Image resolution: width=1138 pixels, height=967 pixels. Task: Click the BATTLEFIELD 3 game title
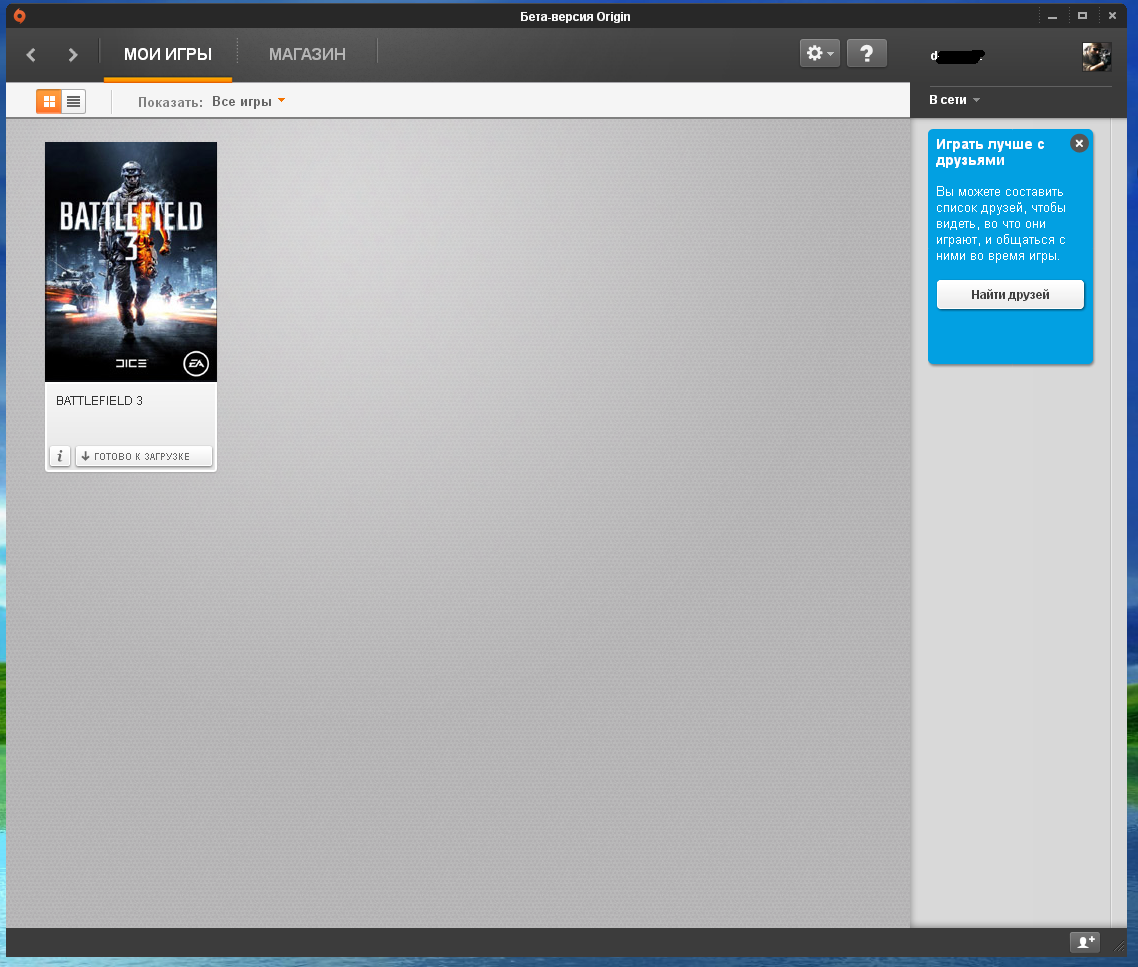pyautogui.click(x=99, y=401)
